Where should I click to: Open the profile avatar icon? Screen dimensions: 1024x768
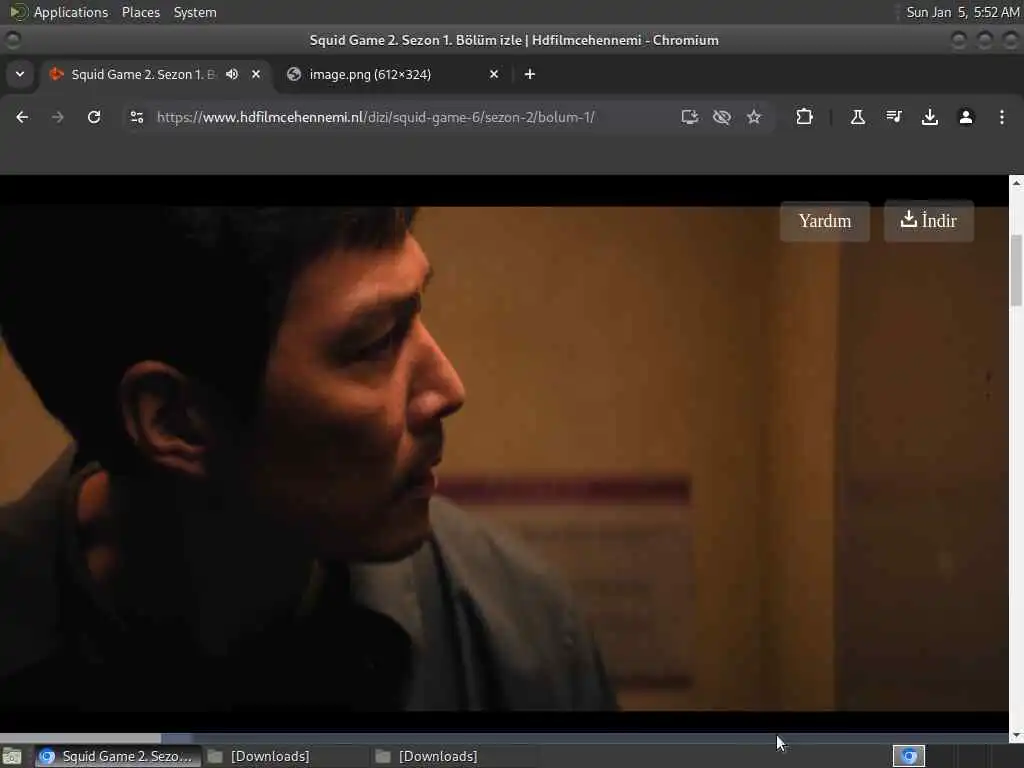[965, 117]
